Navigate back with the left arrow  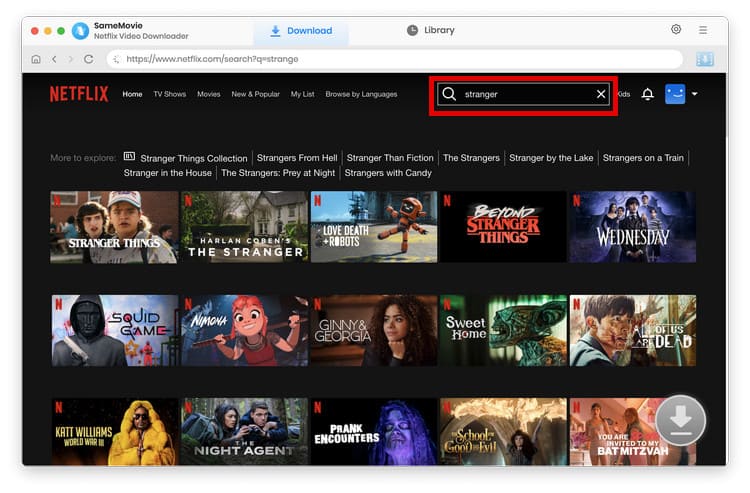(54, 59)
